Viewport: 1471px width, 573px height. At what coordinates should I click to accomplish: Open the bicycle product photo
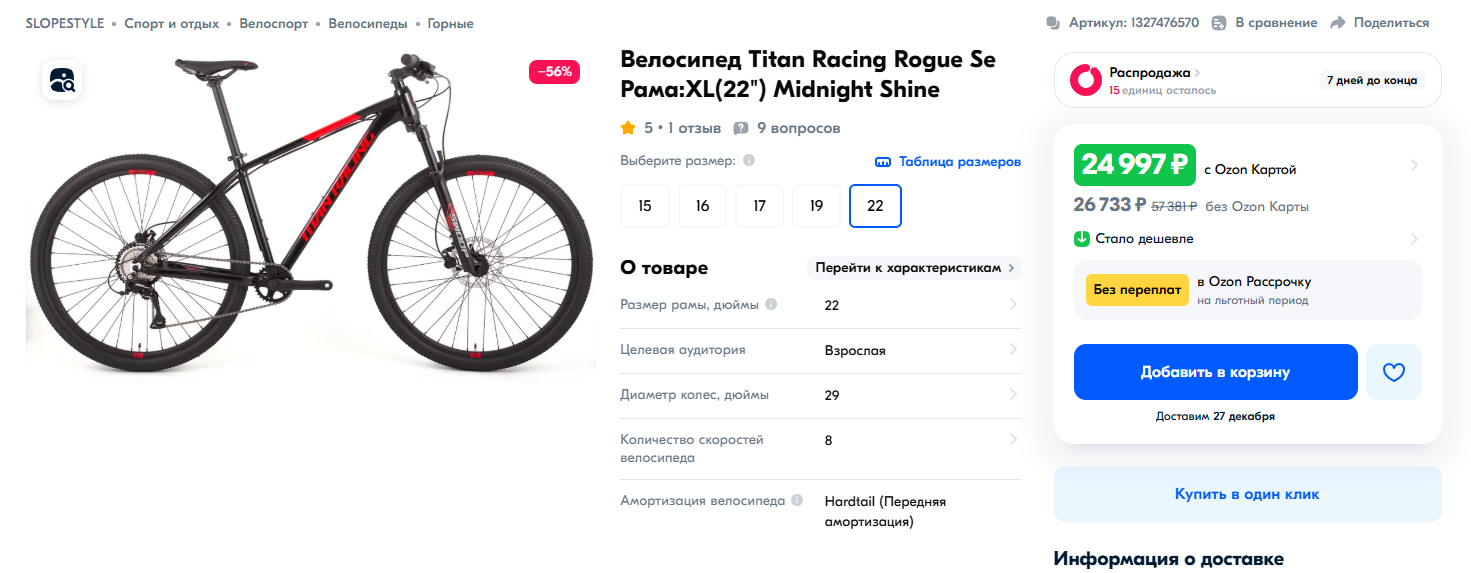310,215
